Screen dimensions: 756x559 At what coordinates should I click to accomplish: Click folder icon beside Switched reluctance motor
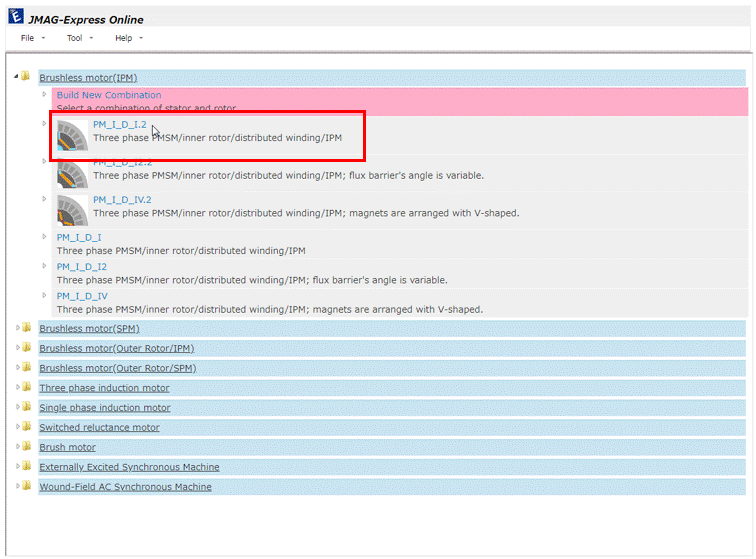click(x=27, y=427)
